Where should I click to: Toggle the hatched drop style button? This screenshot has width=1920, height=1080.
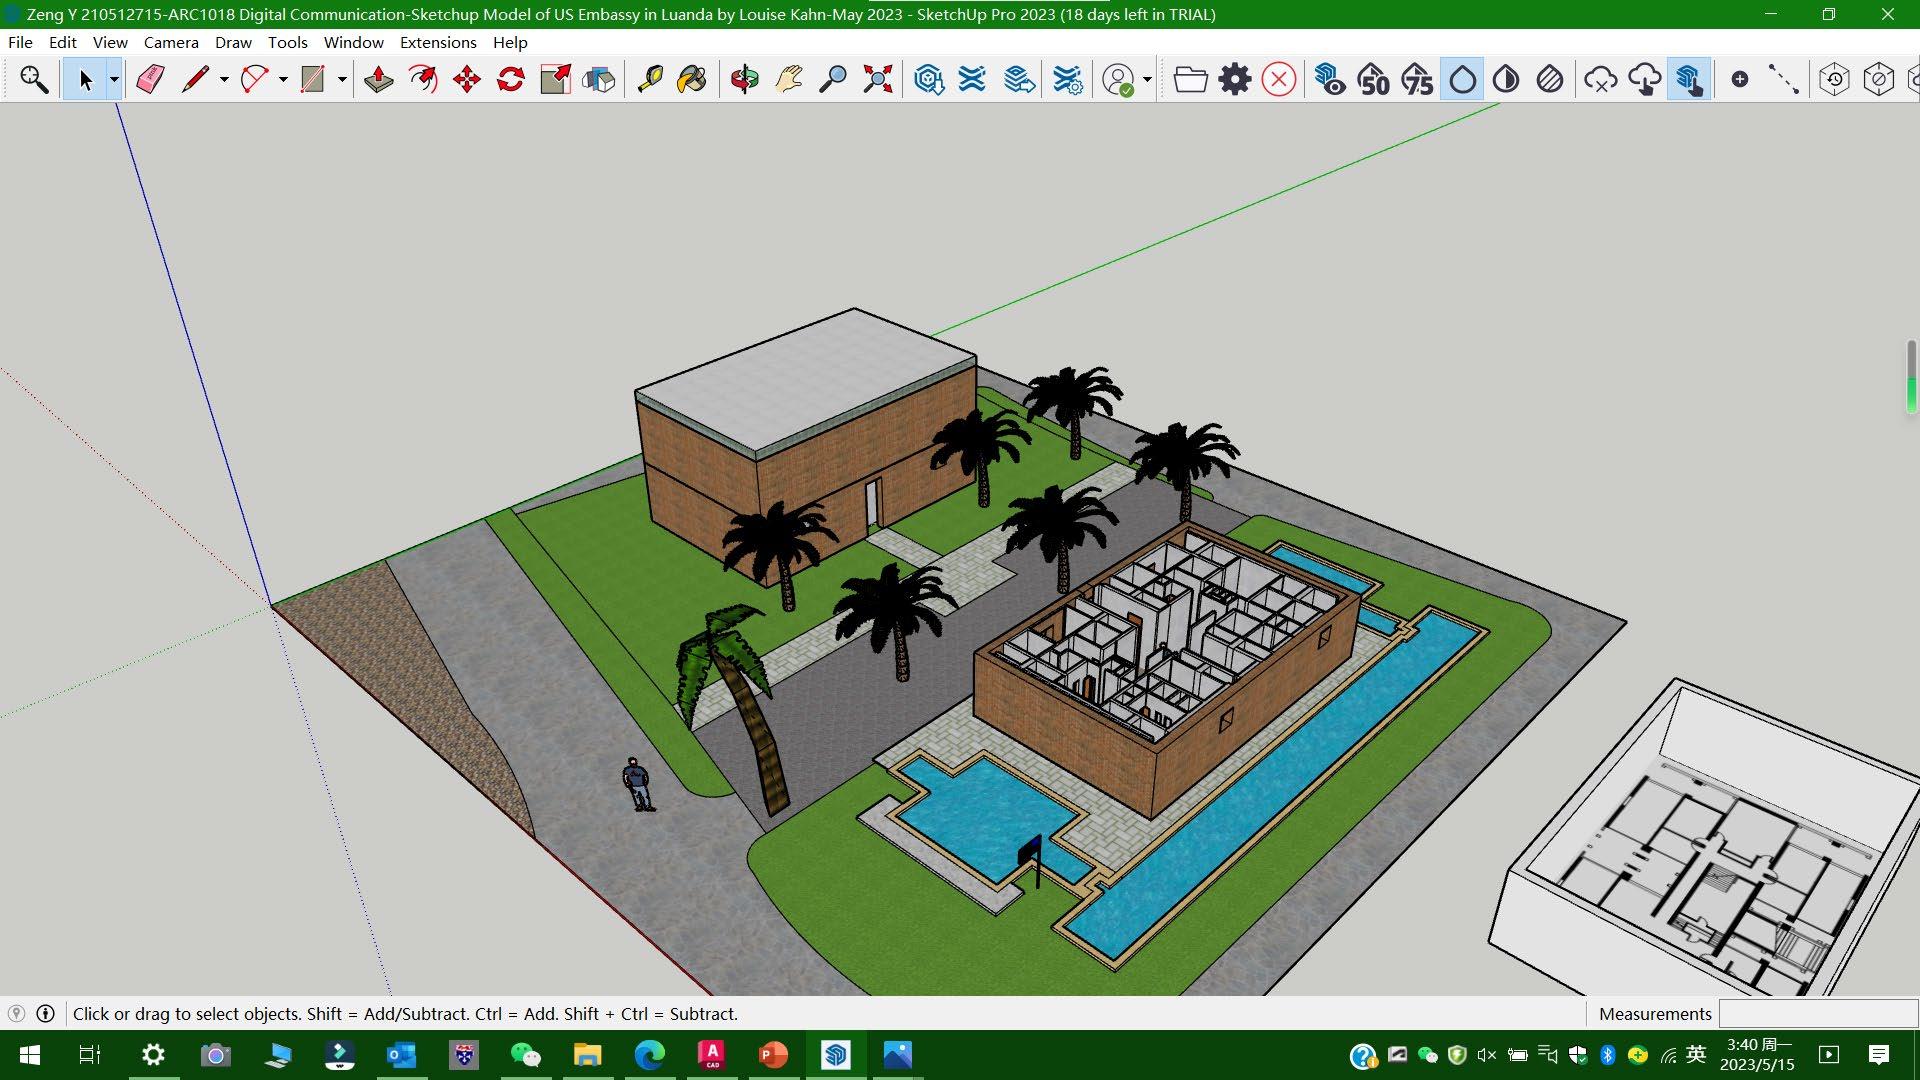click(1550, 79)
